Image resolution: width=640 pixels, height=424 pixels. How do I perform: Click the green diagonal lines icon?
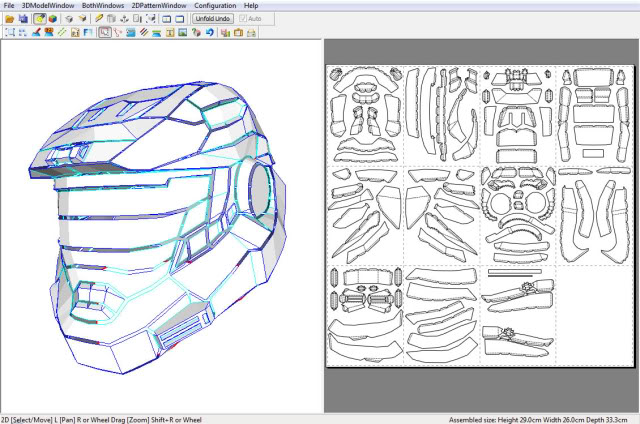62,32
